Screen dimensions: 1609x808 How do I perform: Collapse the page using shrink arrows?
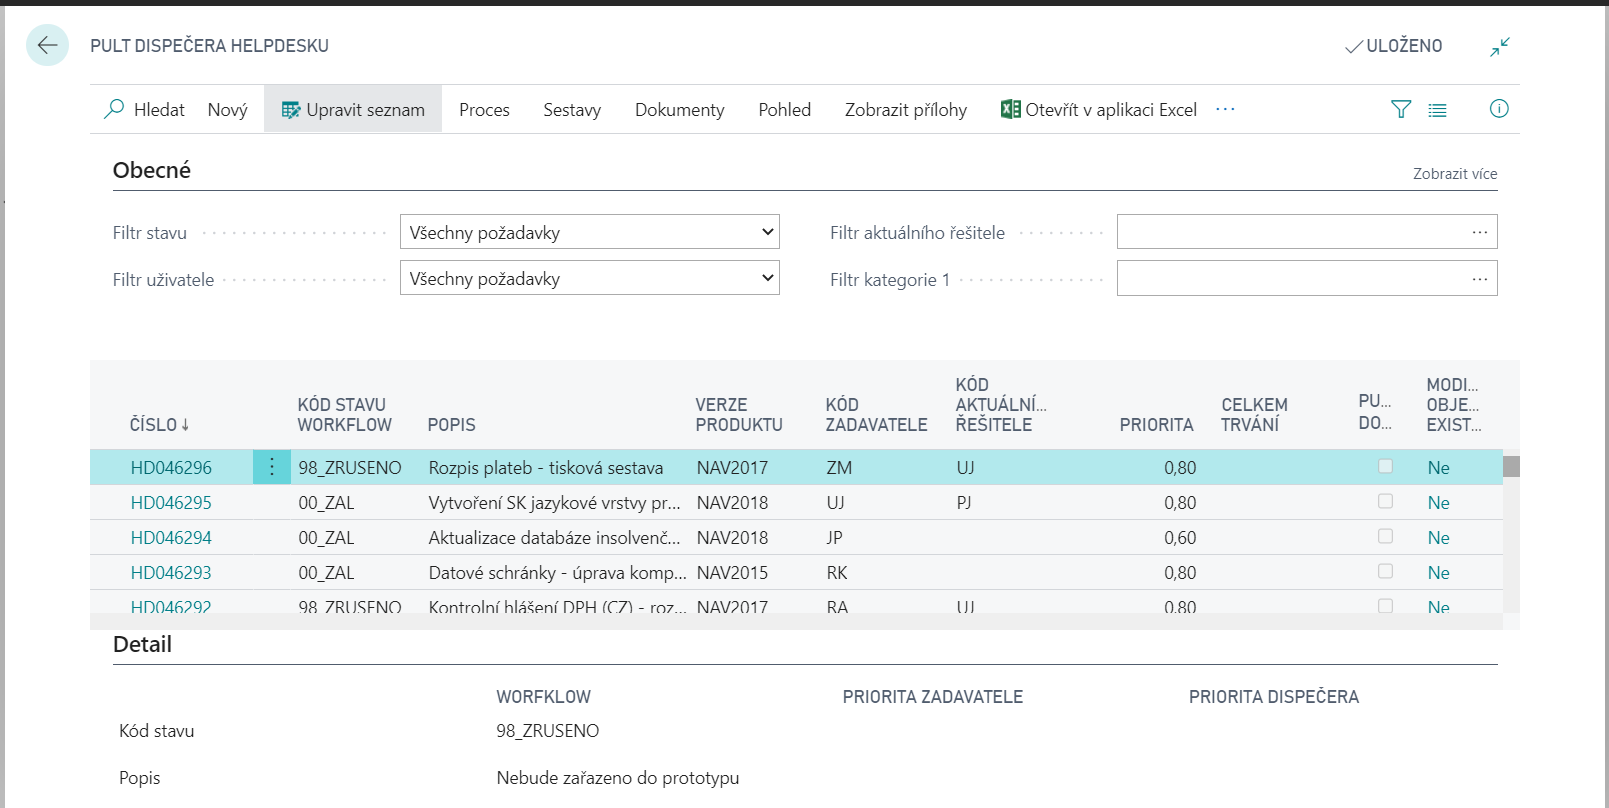1499,46
